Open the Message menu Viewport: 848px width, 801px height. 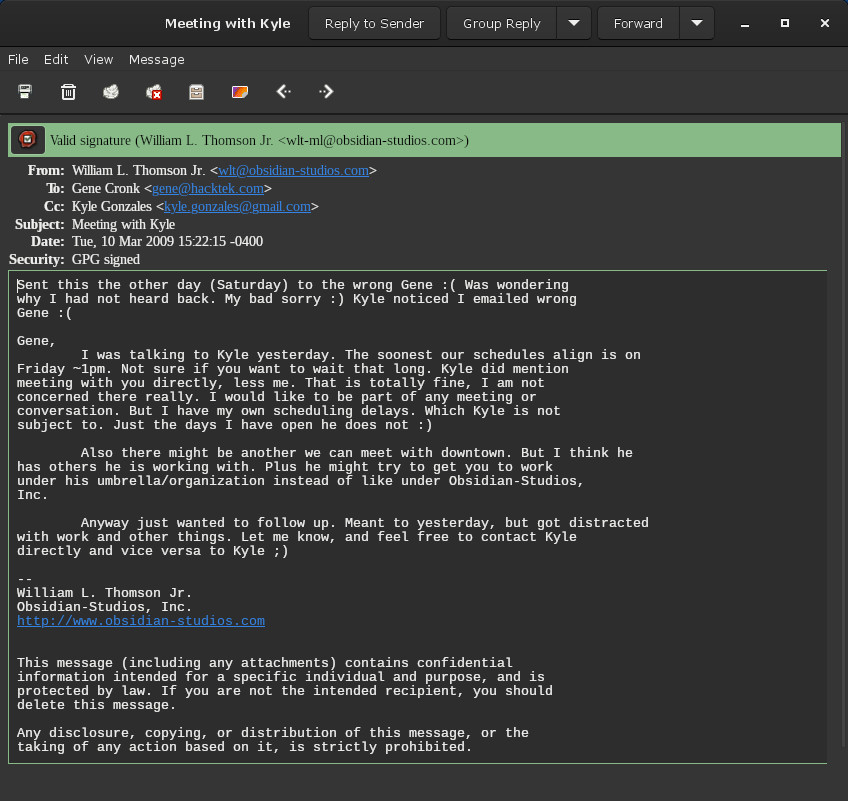point(156,60)
